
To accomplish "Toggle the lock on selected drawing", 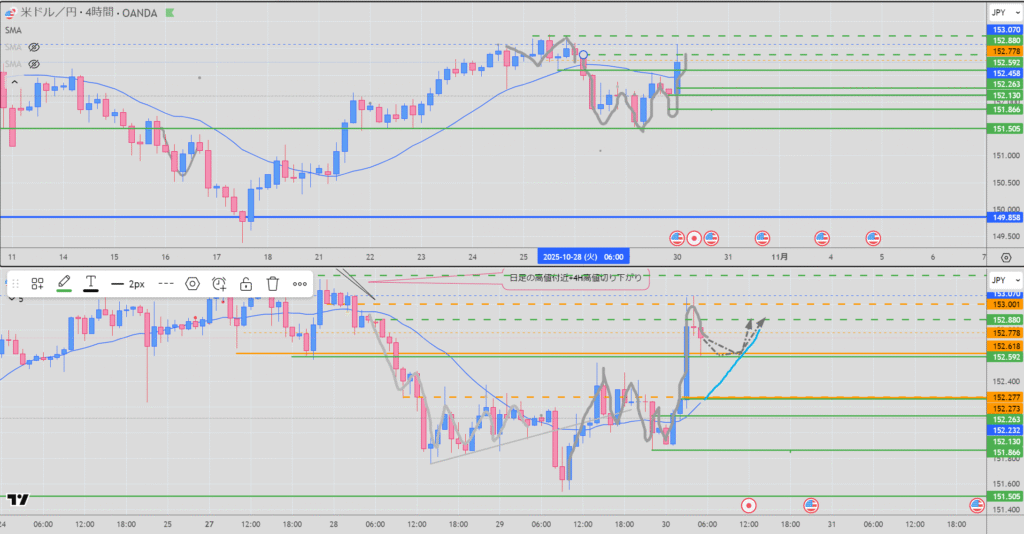I will tap(246, 284).
